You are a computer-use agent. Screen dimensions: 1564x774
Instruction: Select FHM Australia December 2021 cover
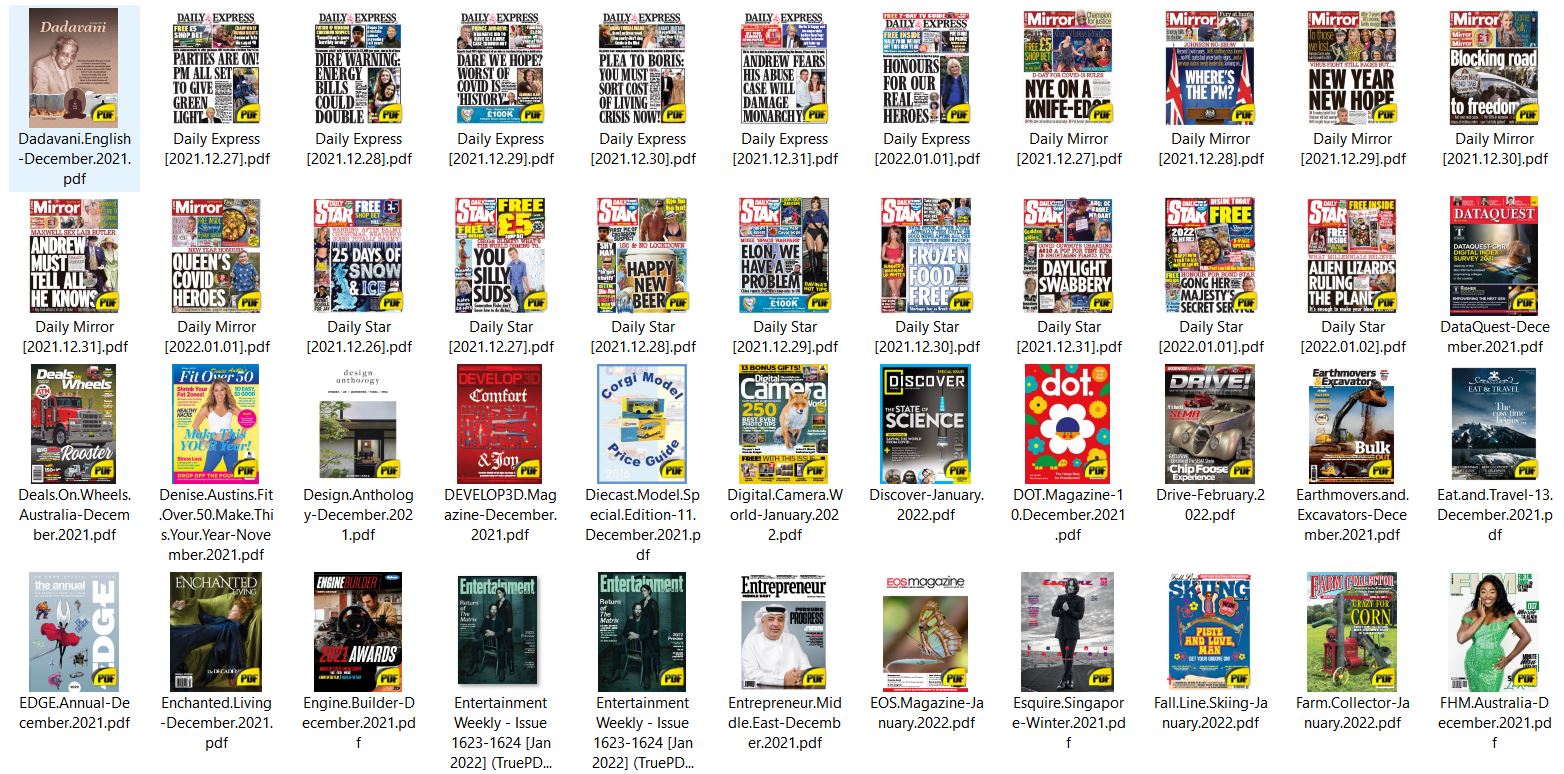[1494, 632]
